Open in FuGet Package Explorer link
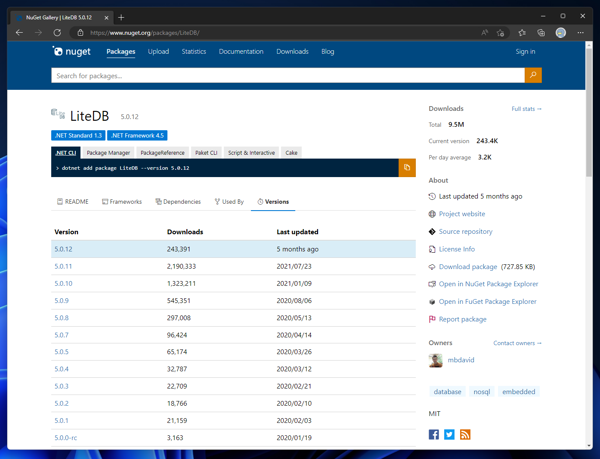 [488, 301]
